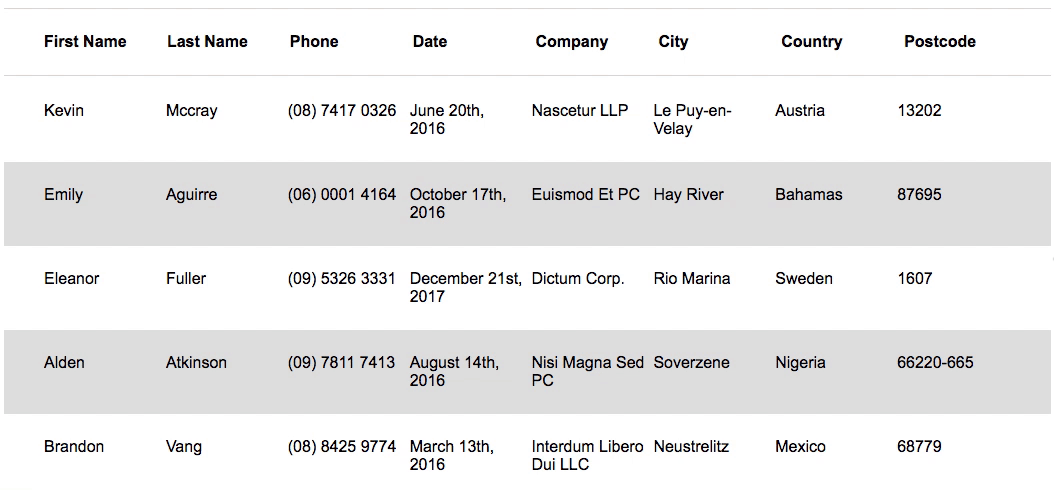Sort by the Postcode column header

click(940, 41)
